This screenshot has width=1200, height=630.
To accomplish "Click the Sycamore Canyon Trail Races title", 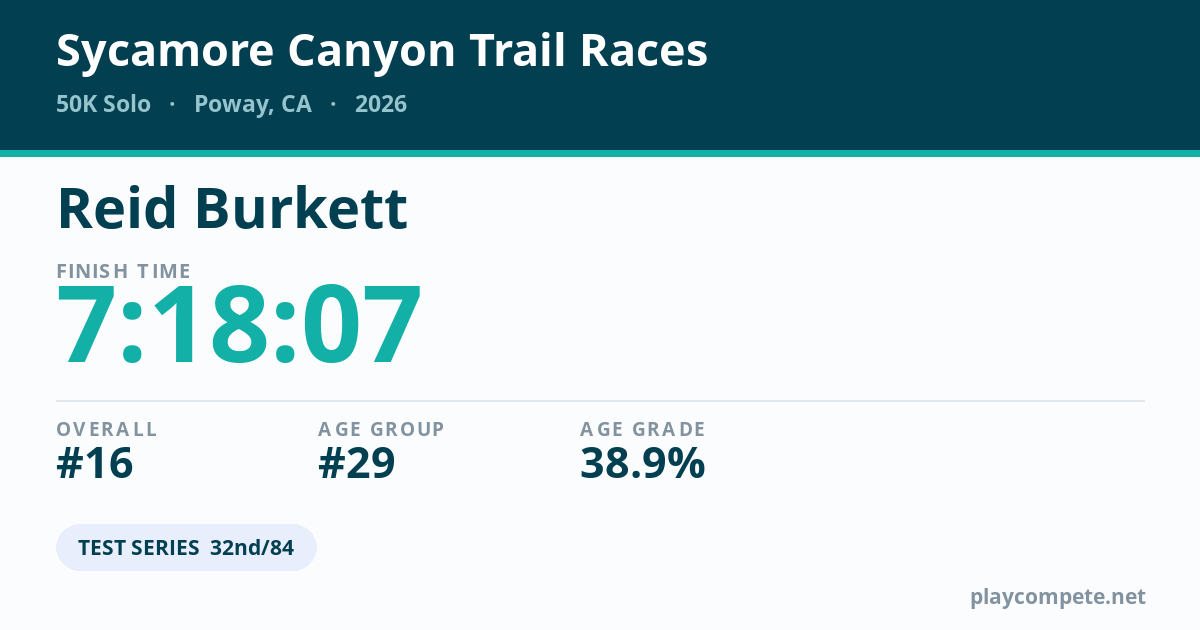I will coord(382,51).
